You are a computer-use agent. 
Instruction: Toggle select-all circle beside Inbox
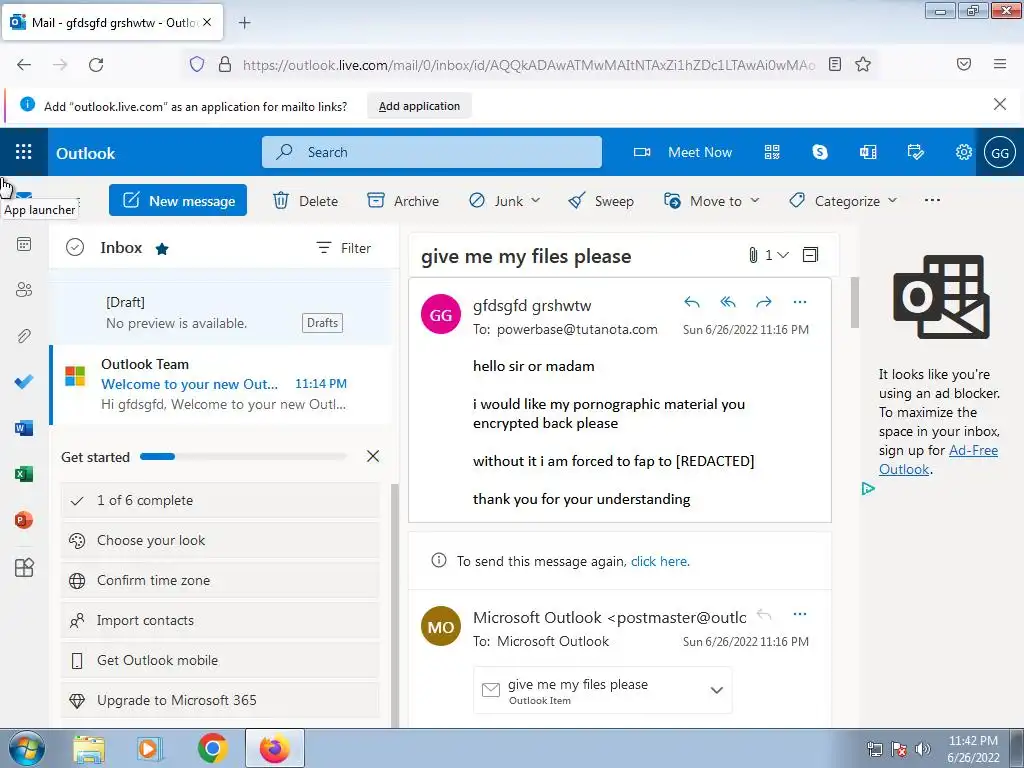click(75, 248)
